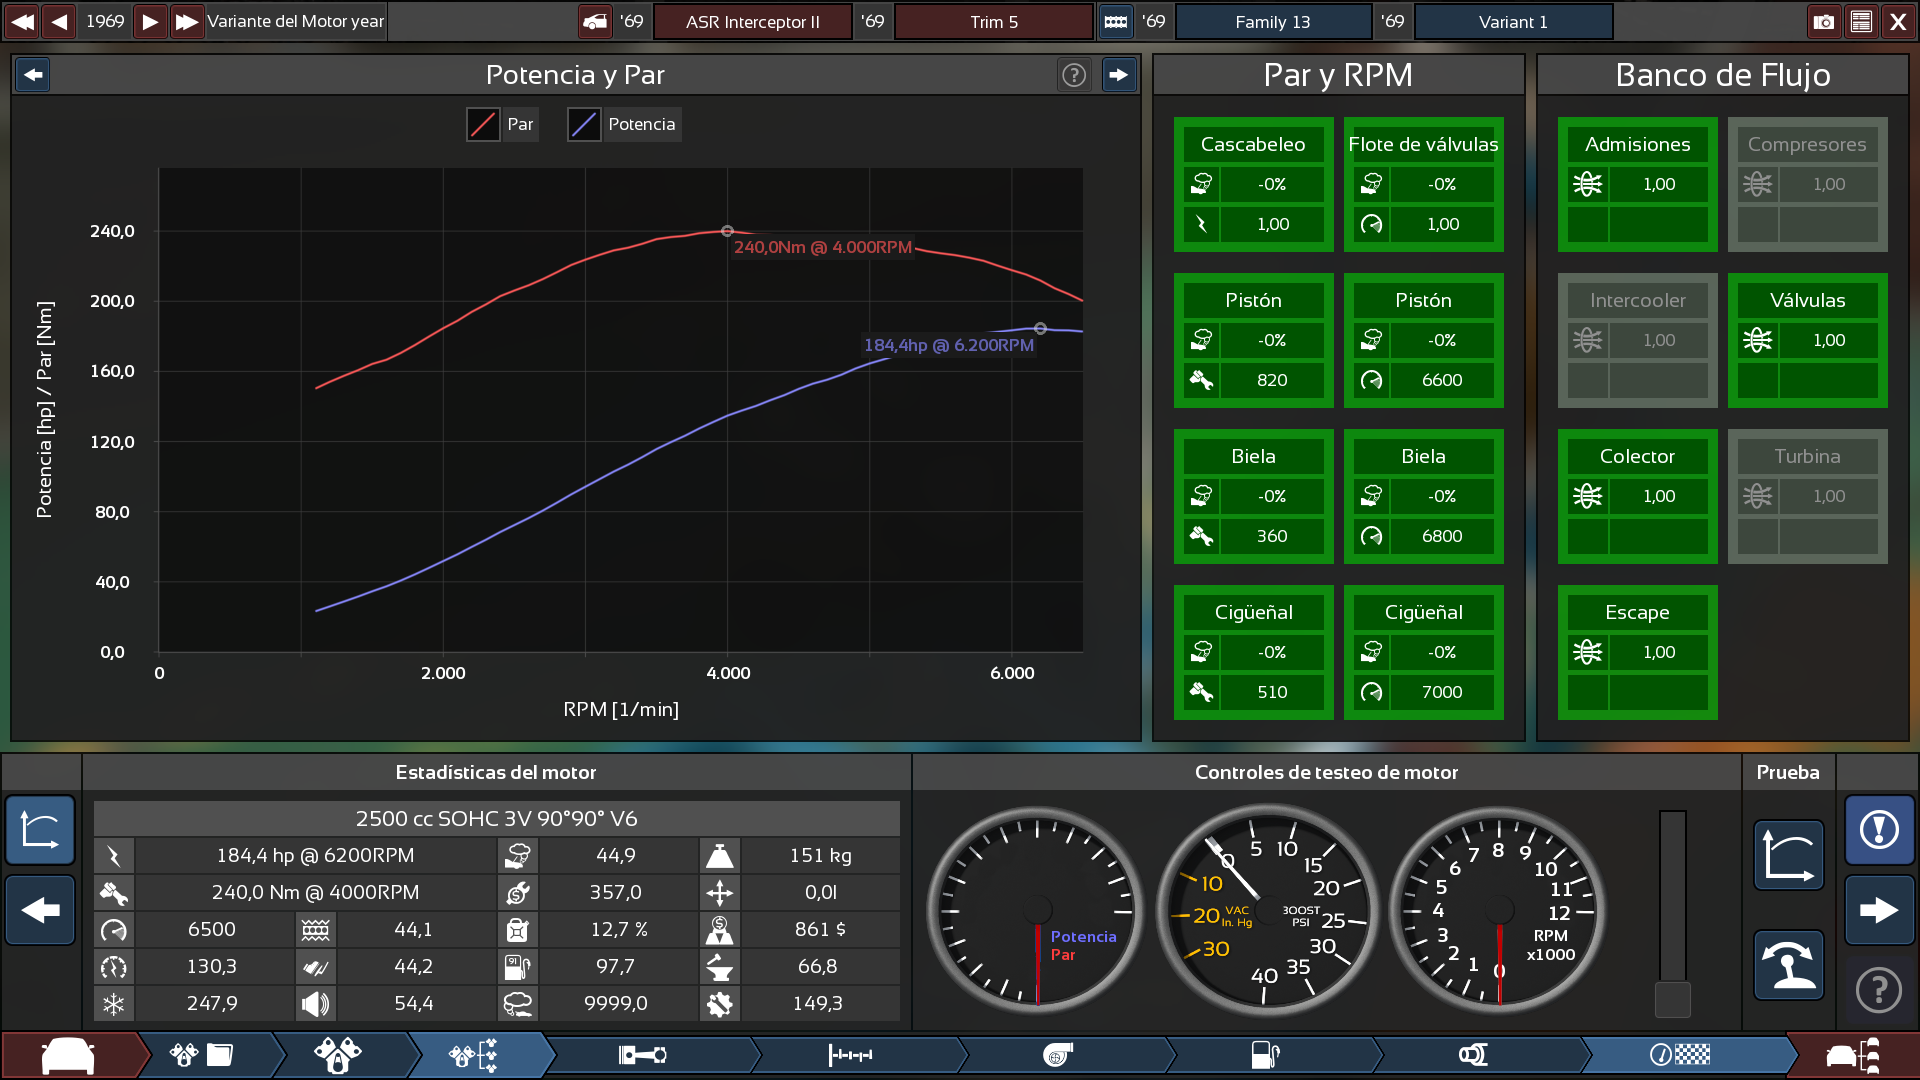Viewport: 1920px width, 1080px height.
Task: Advance one year with right arrow
Action: click(x=150, y=21)
